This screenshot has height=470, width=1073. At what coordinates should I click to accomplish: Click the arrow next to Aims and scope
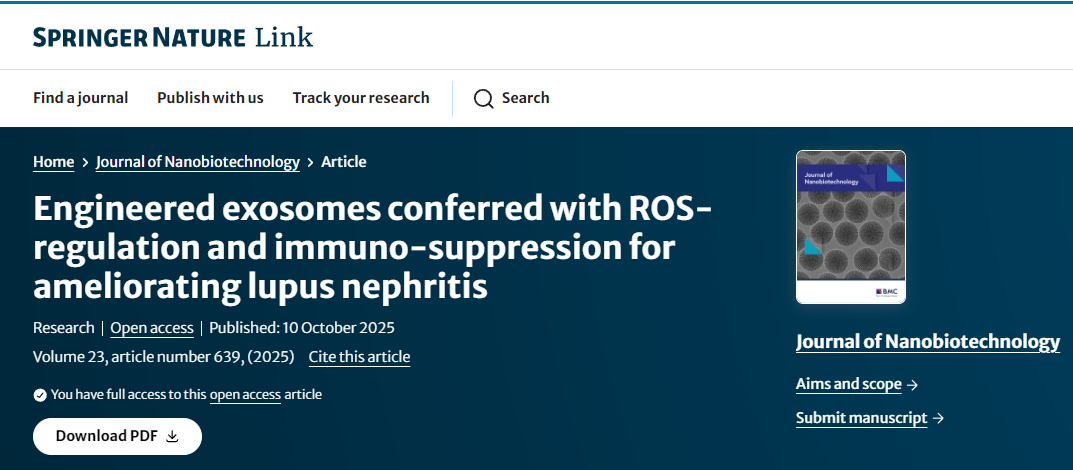click(x=912, y=385)
